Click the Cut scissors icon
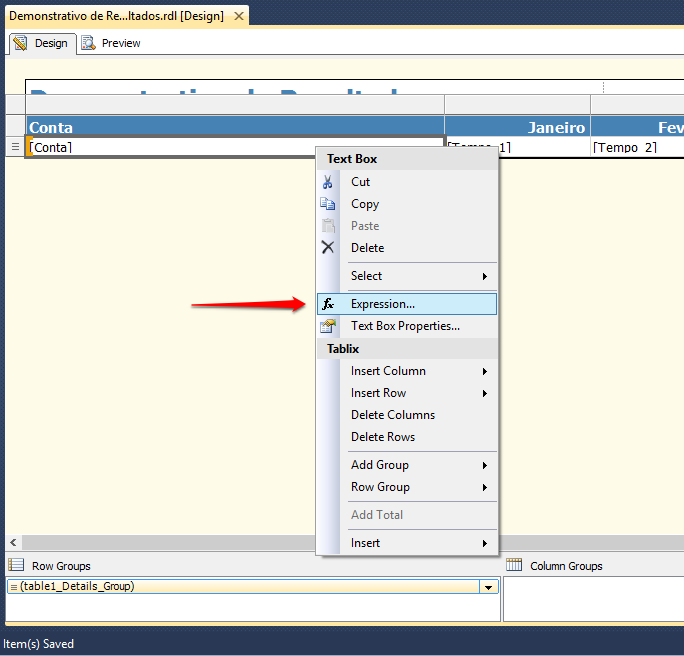This screenshot has height=656, width=684. [x=328, y=182]
